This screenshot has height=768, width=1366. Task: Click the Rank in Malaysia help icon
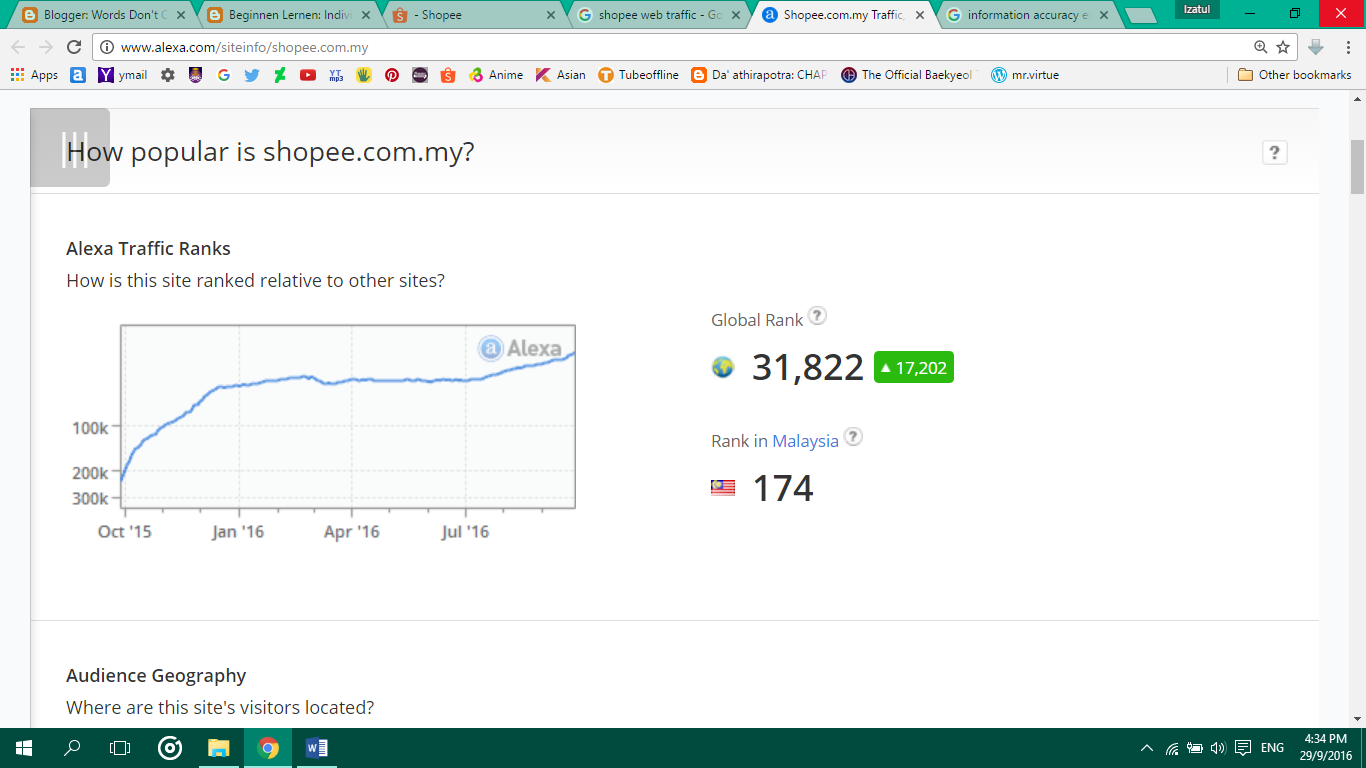853,437
